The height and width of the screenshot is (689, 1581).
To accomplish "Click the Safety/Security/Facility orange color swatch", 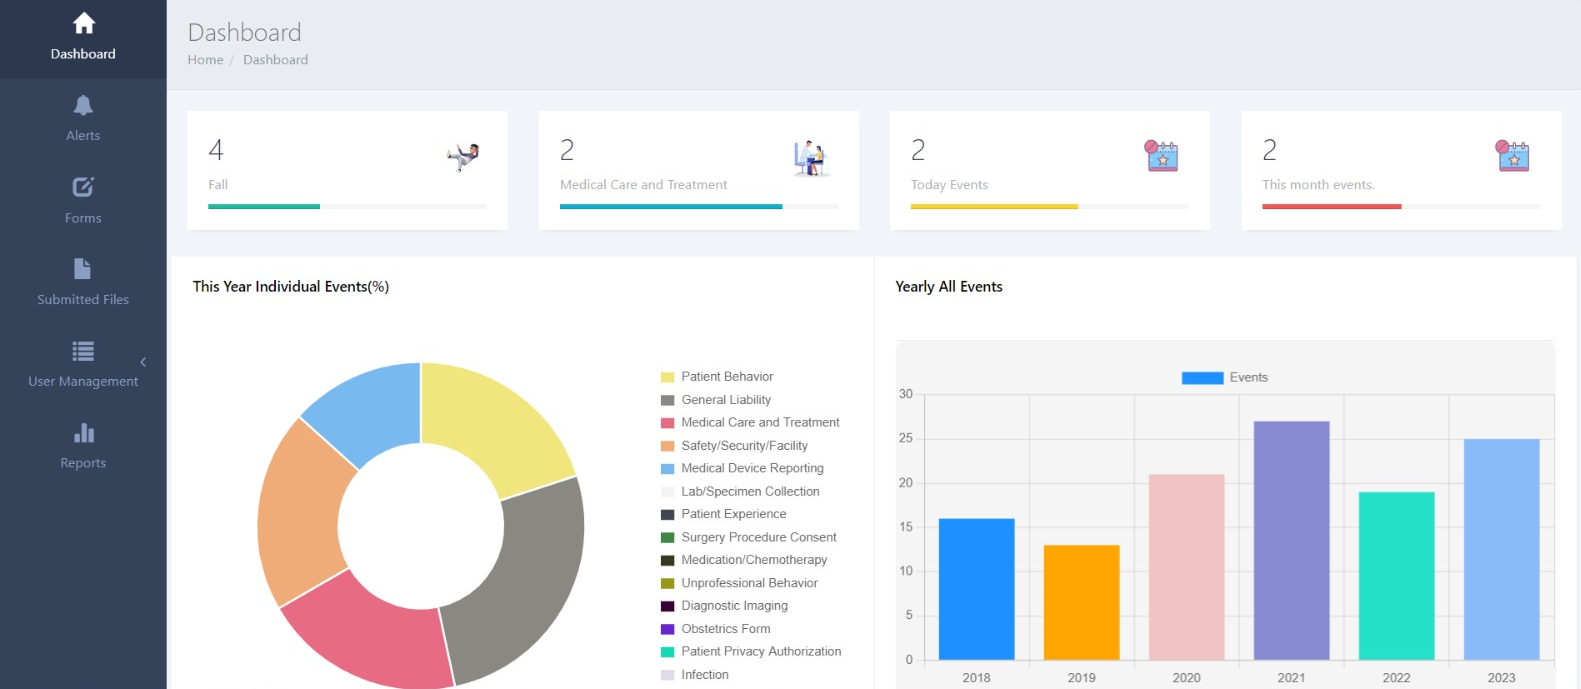I will (667, 446).
